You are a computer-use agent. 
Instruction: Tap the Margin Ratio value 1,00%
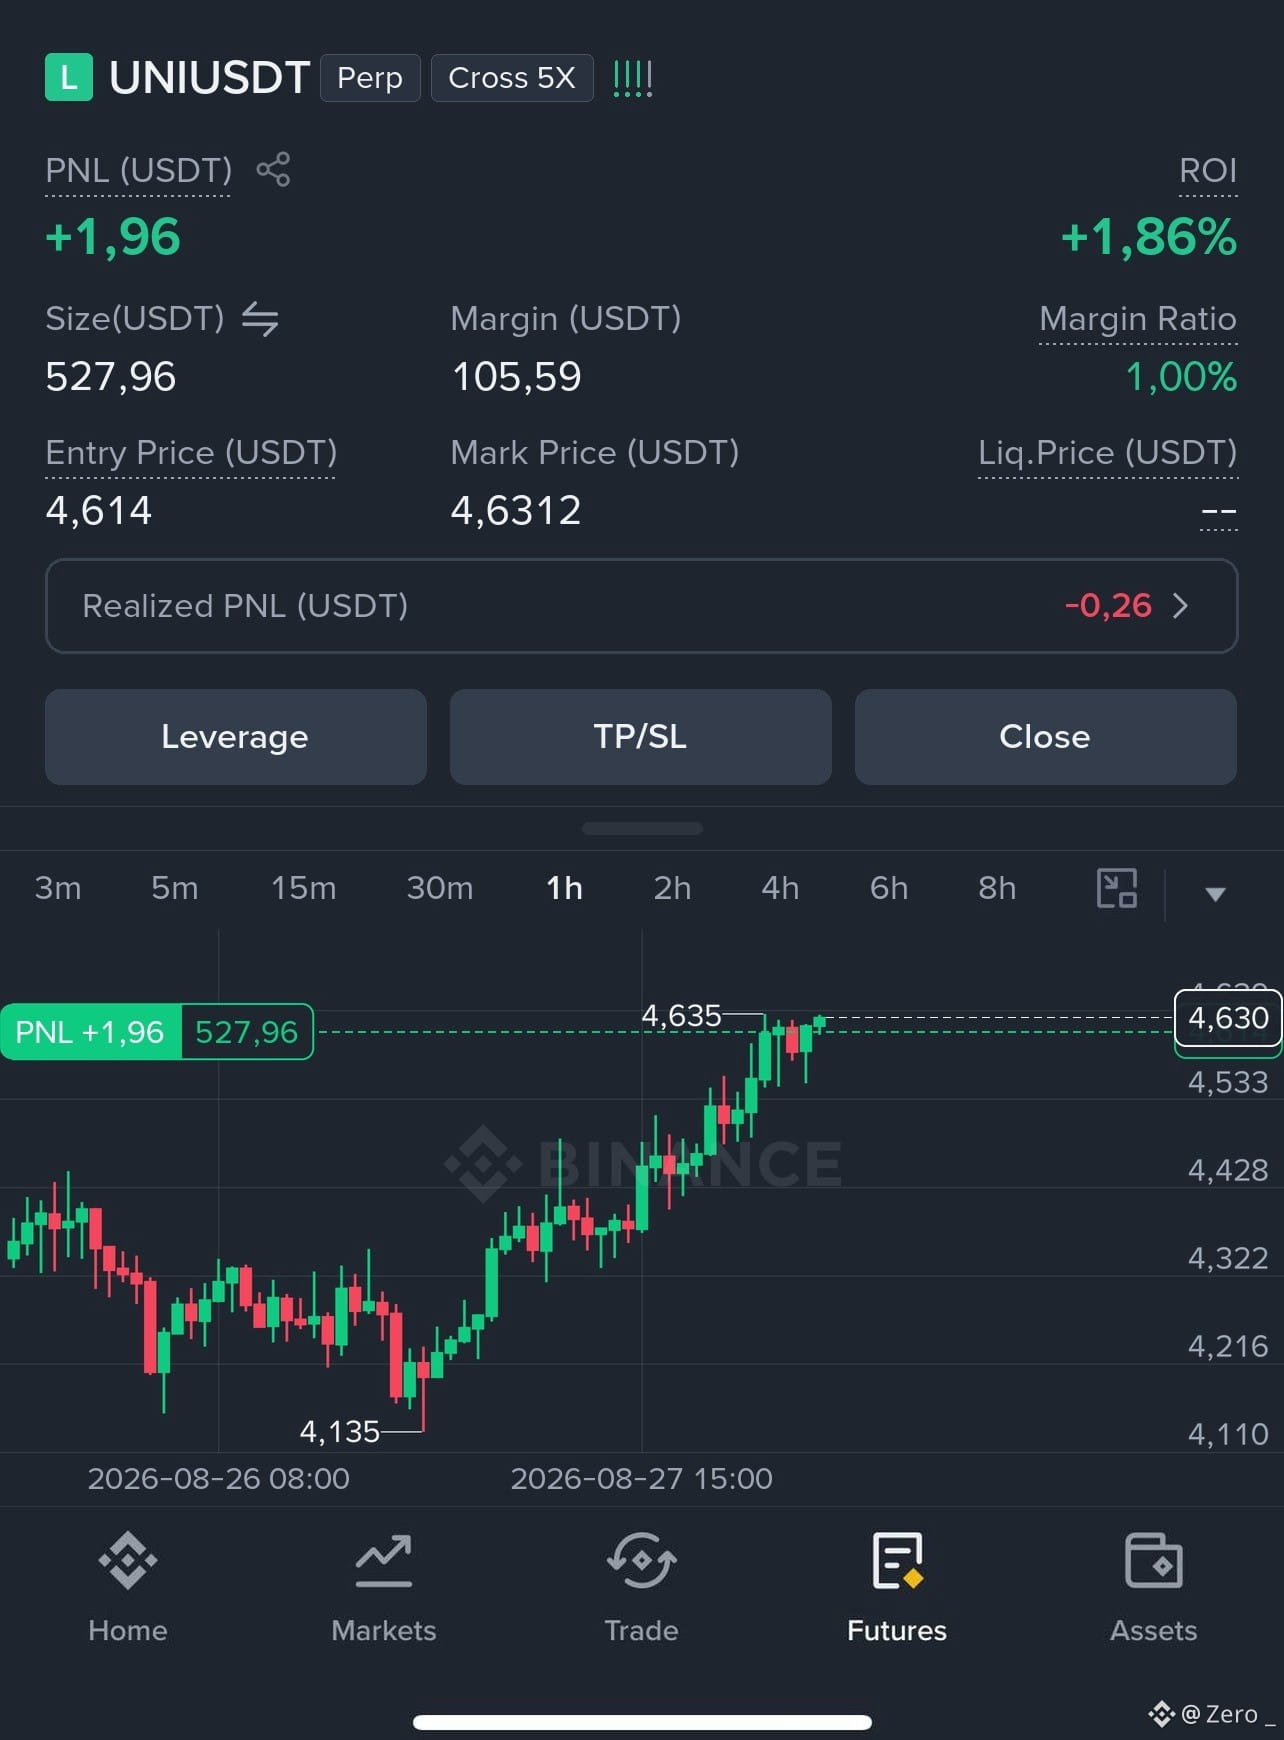point(1182,377)
